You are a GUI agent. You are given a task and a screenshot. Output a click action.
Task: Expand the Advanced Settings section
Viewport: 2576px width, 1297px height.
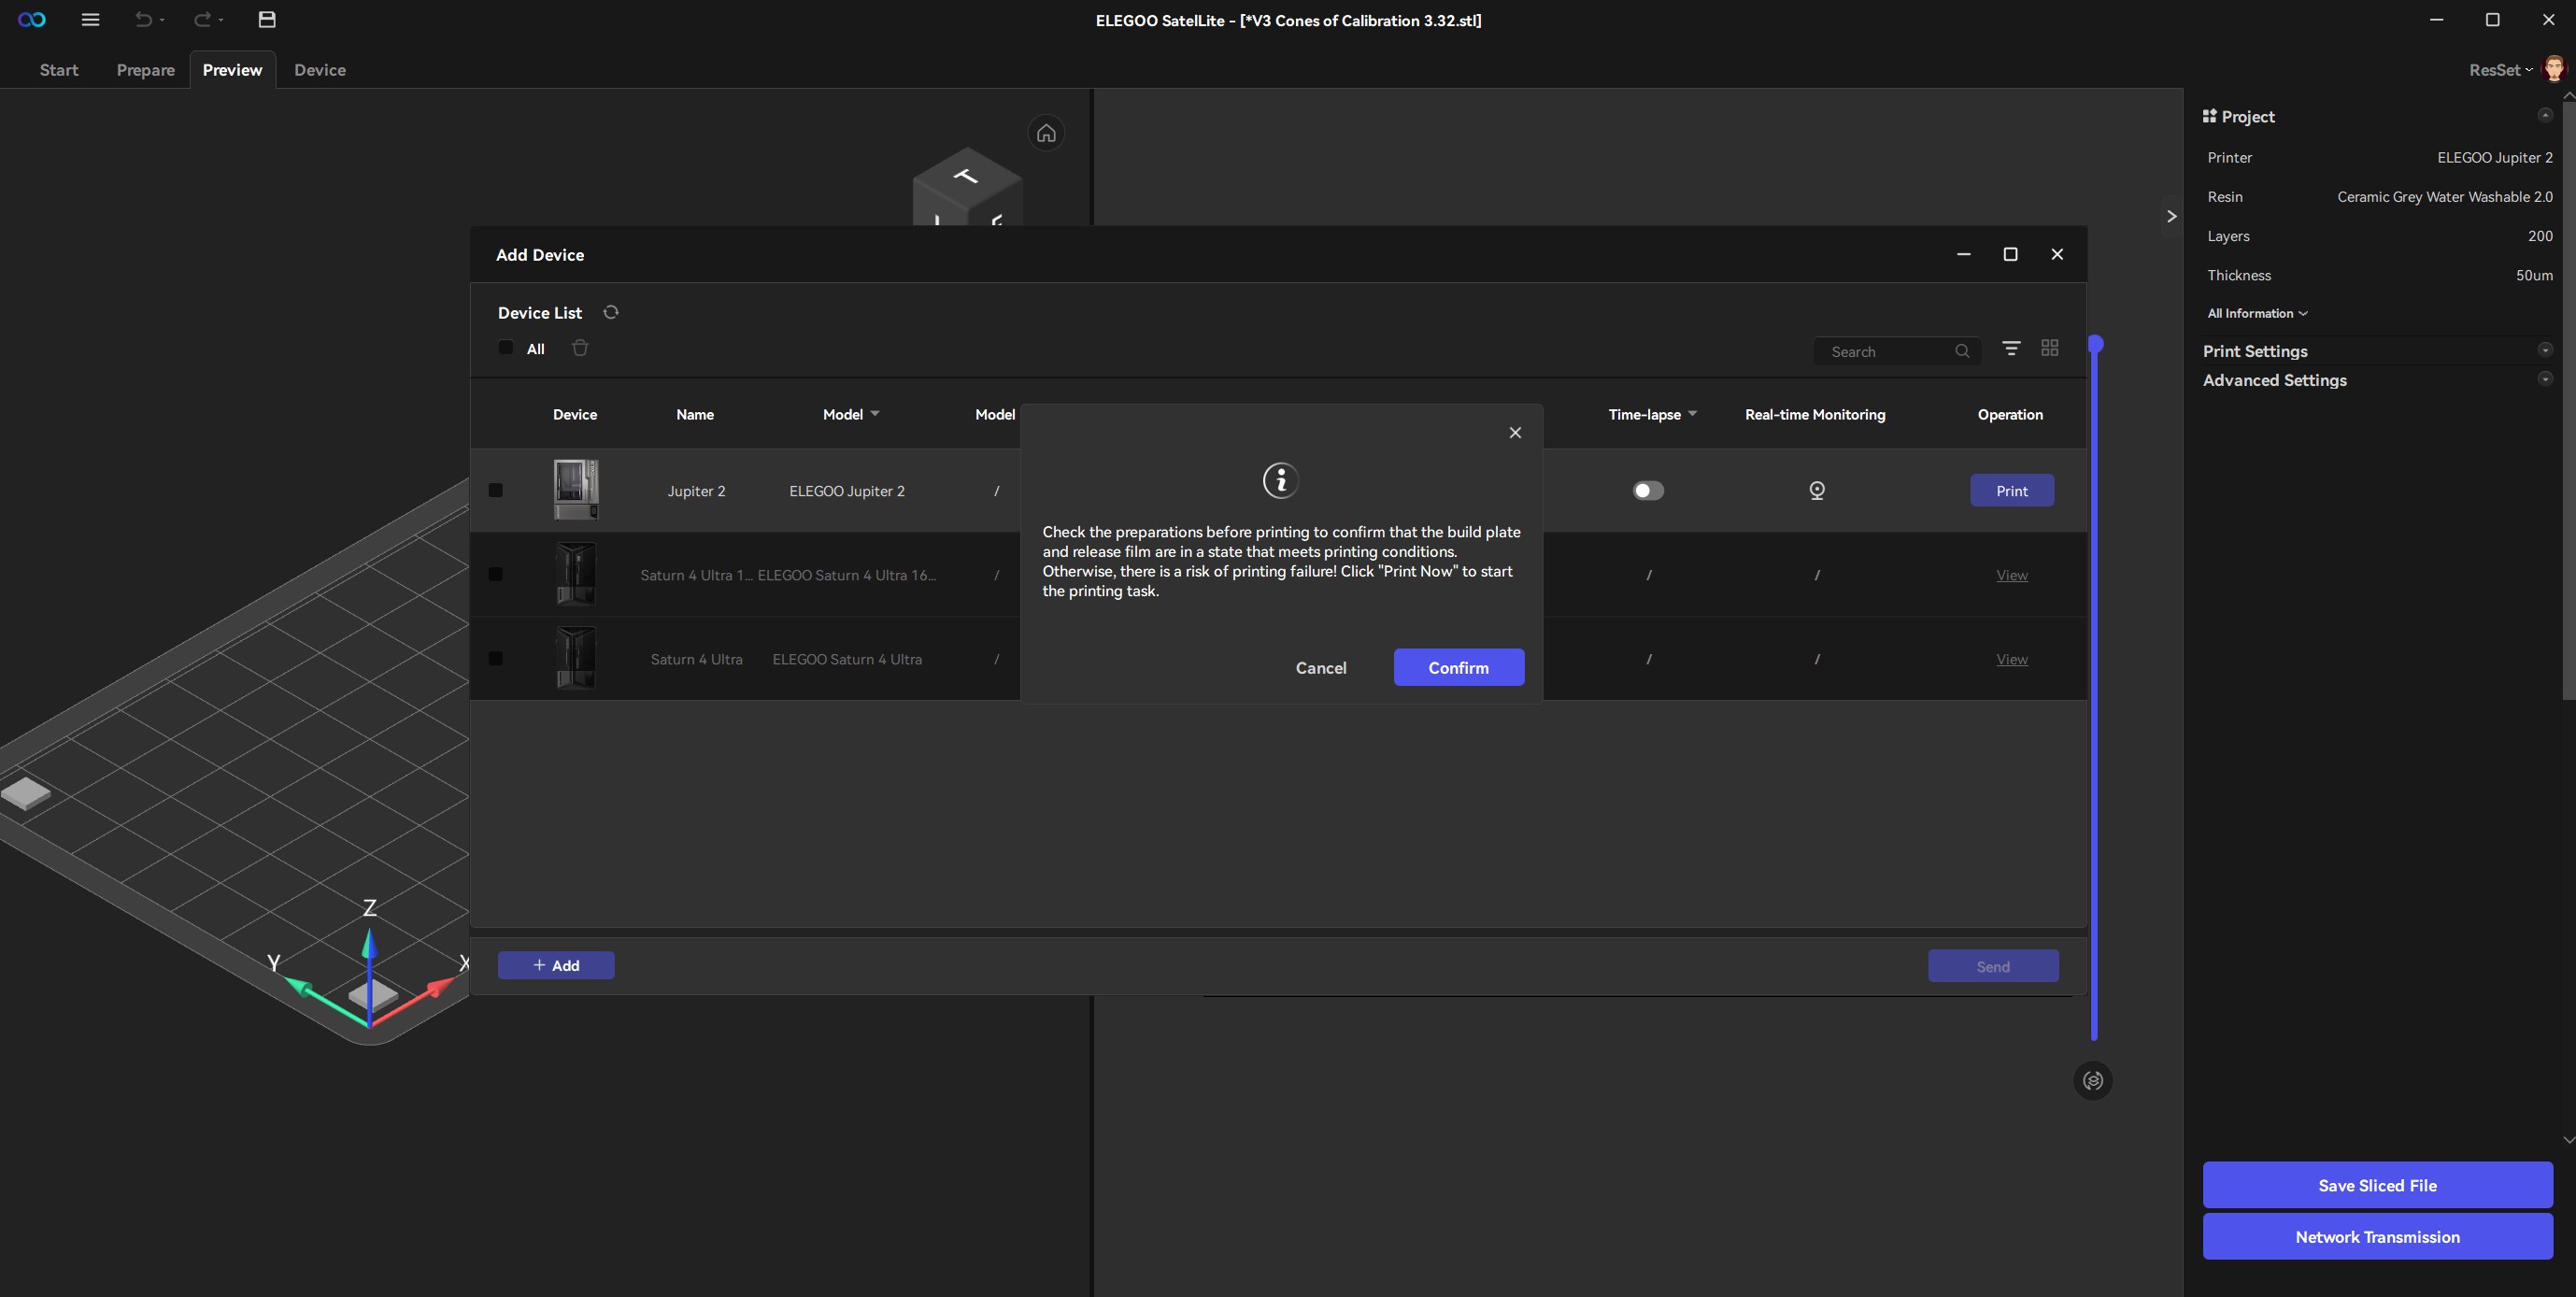point(2545,379)
